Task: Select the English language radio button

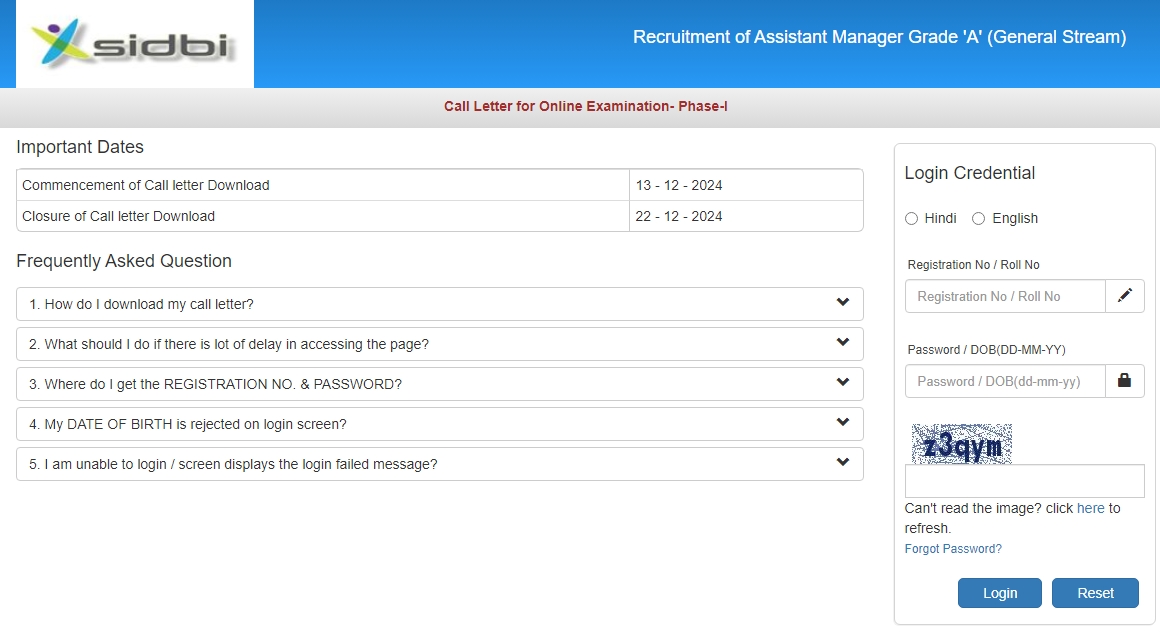Action: point(979,219)
